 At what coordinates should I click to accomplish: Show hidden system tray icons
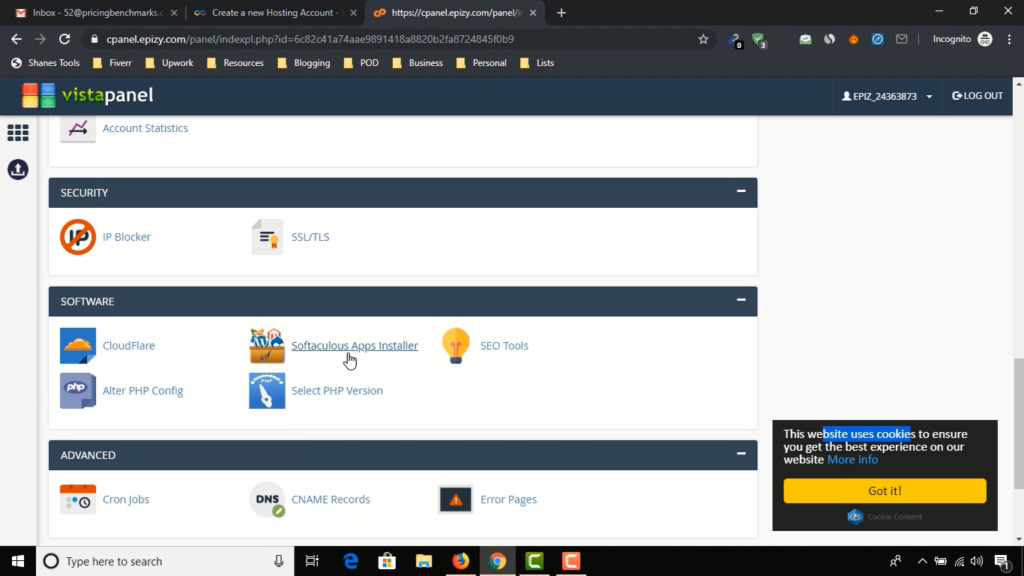click(922, 561)
